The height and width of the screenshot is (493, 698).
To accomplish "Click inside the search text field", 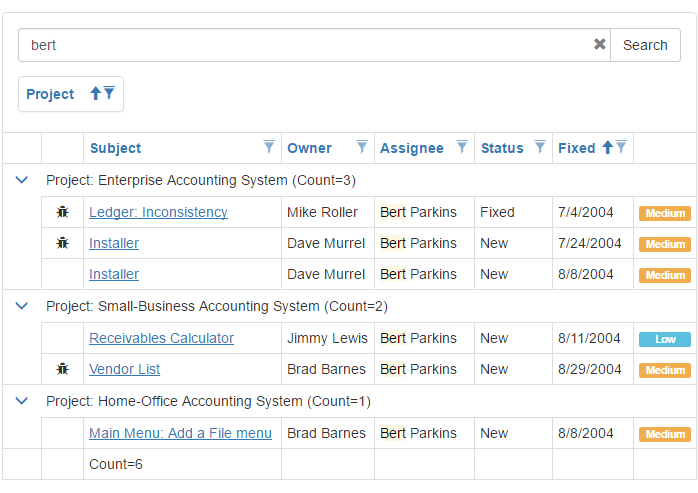I will point(300,45).
